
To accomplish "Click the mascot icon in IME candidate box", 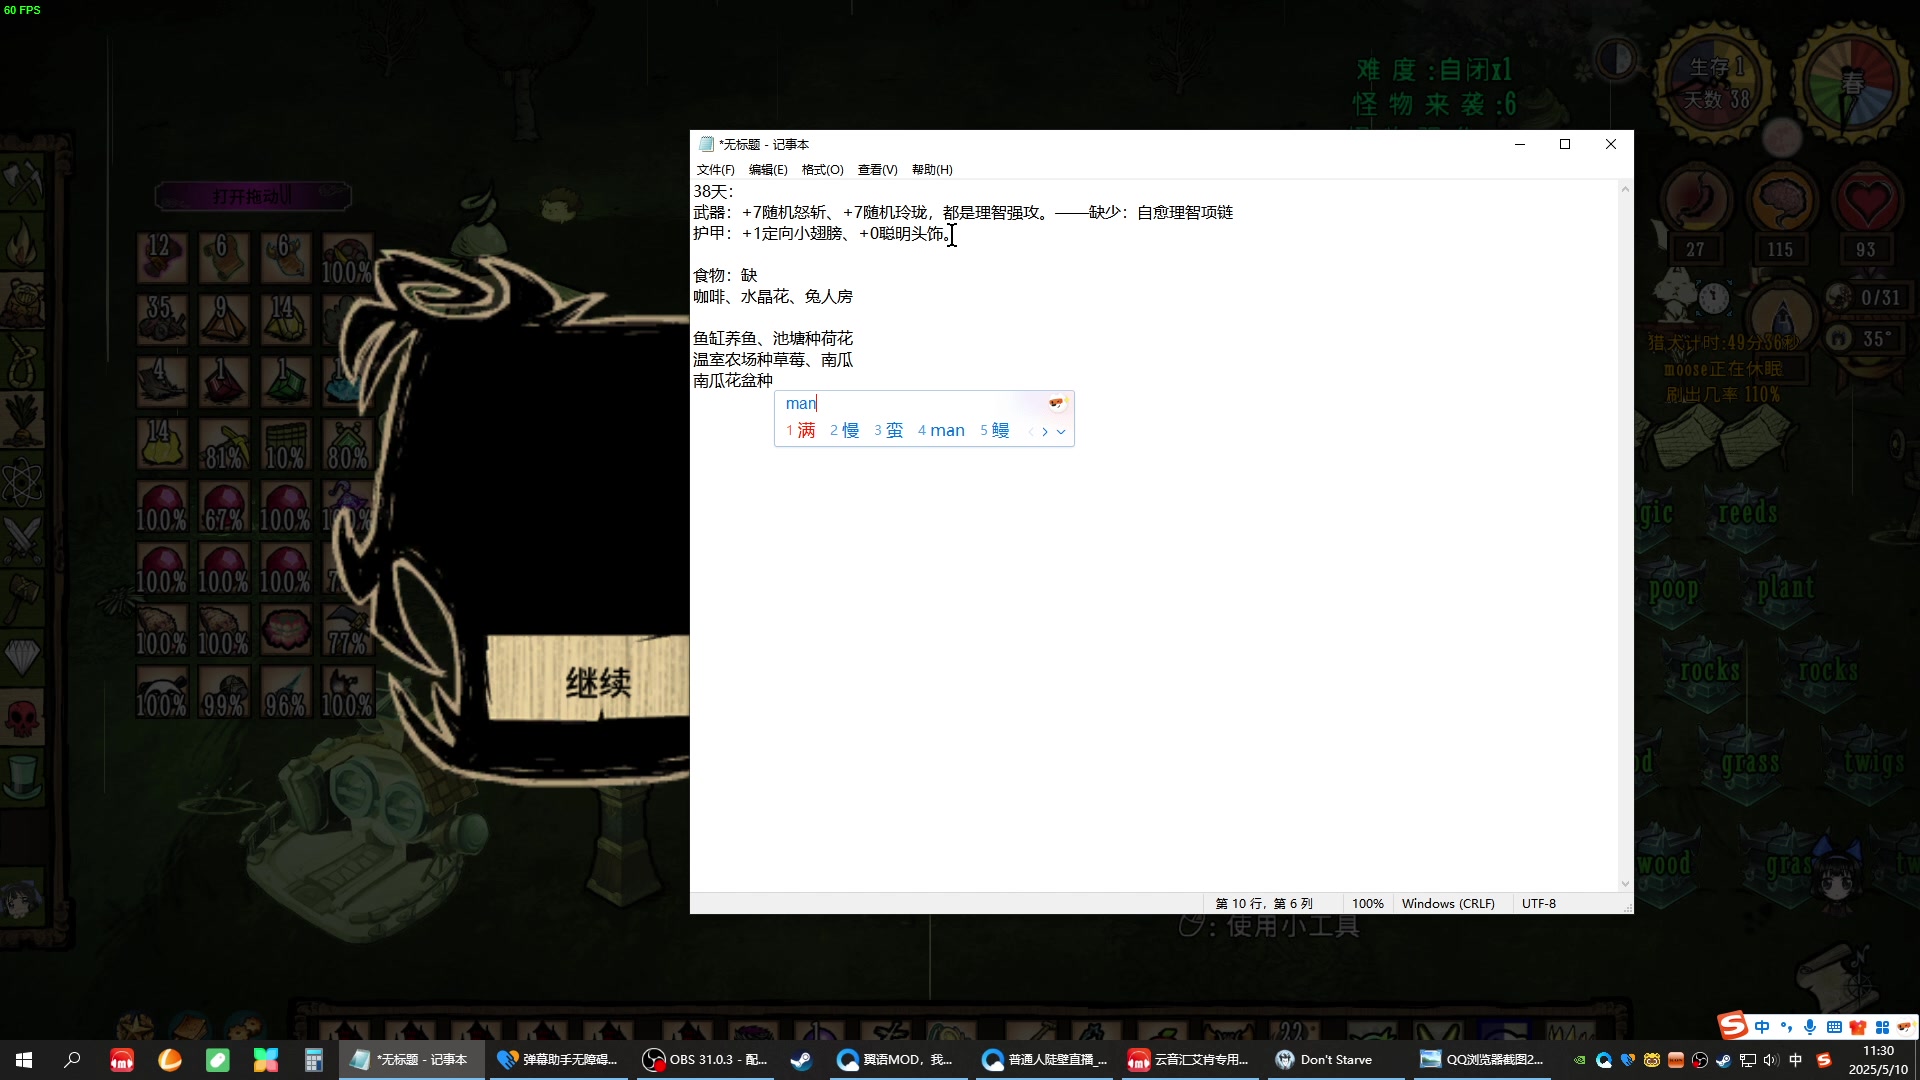I will [x=1057, y=403].
